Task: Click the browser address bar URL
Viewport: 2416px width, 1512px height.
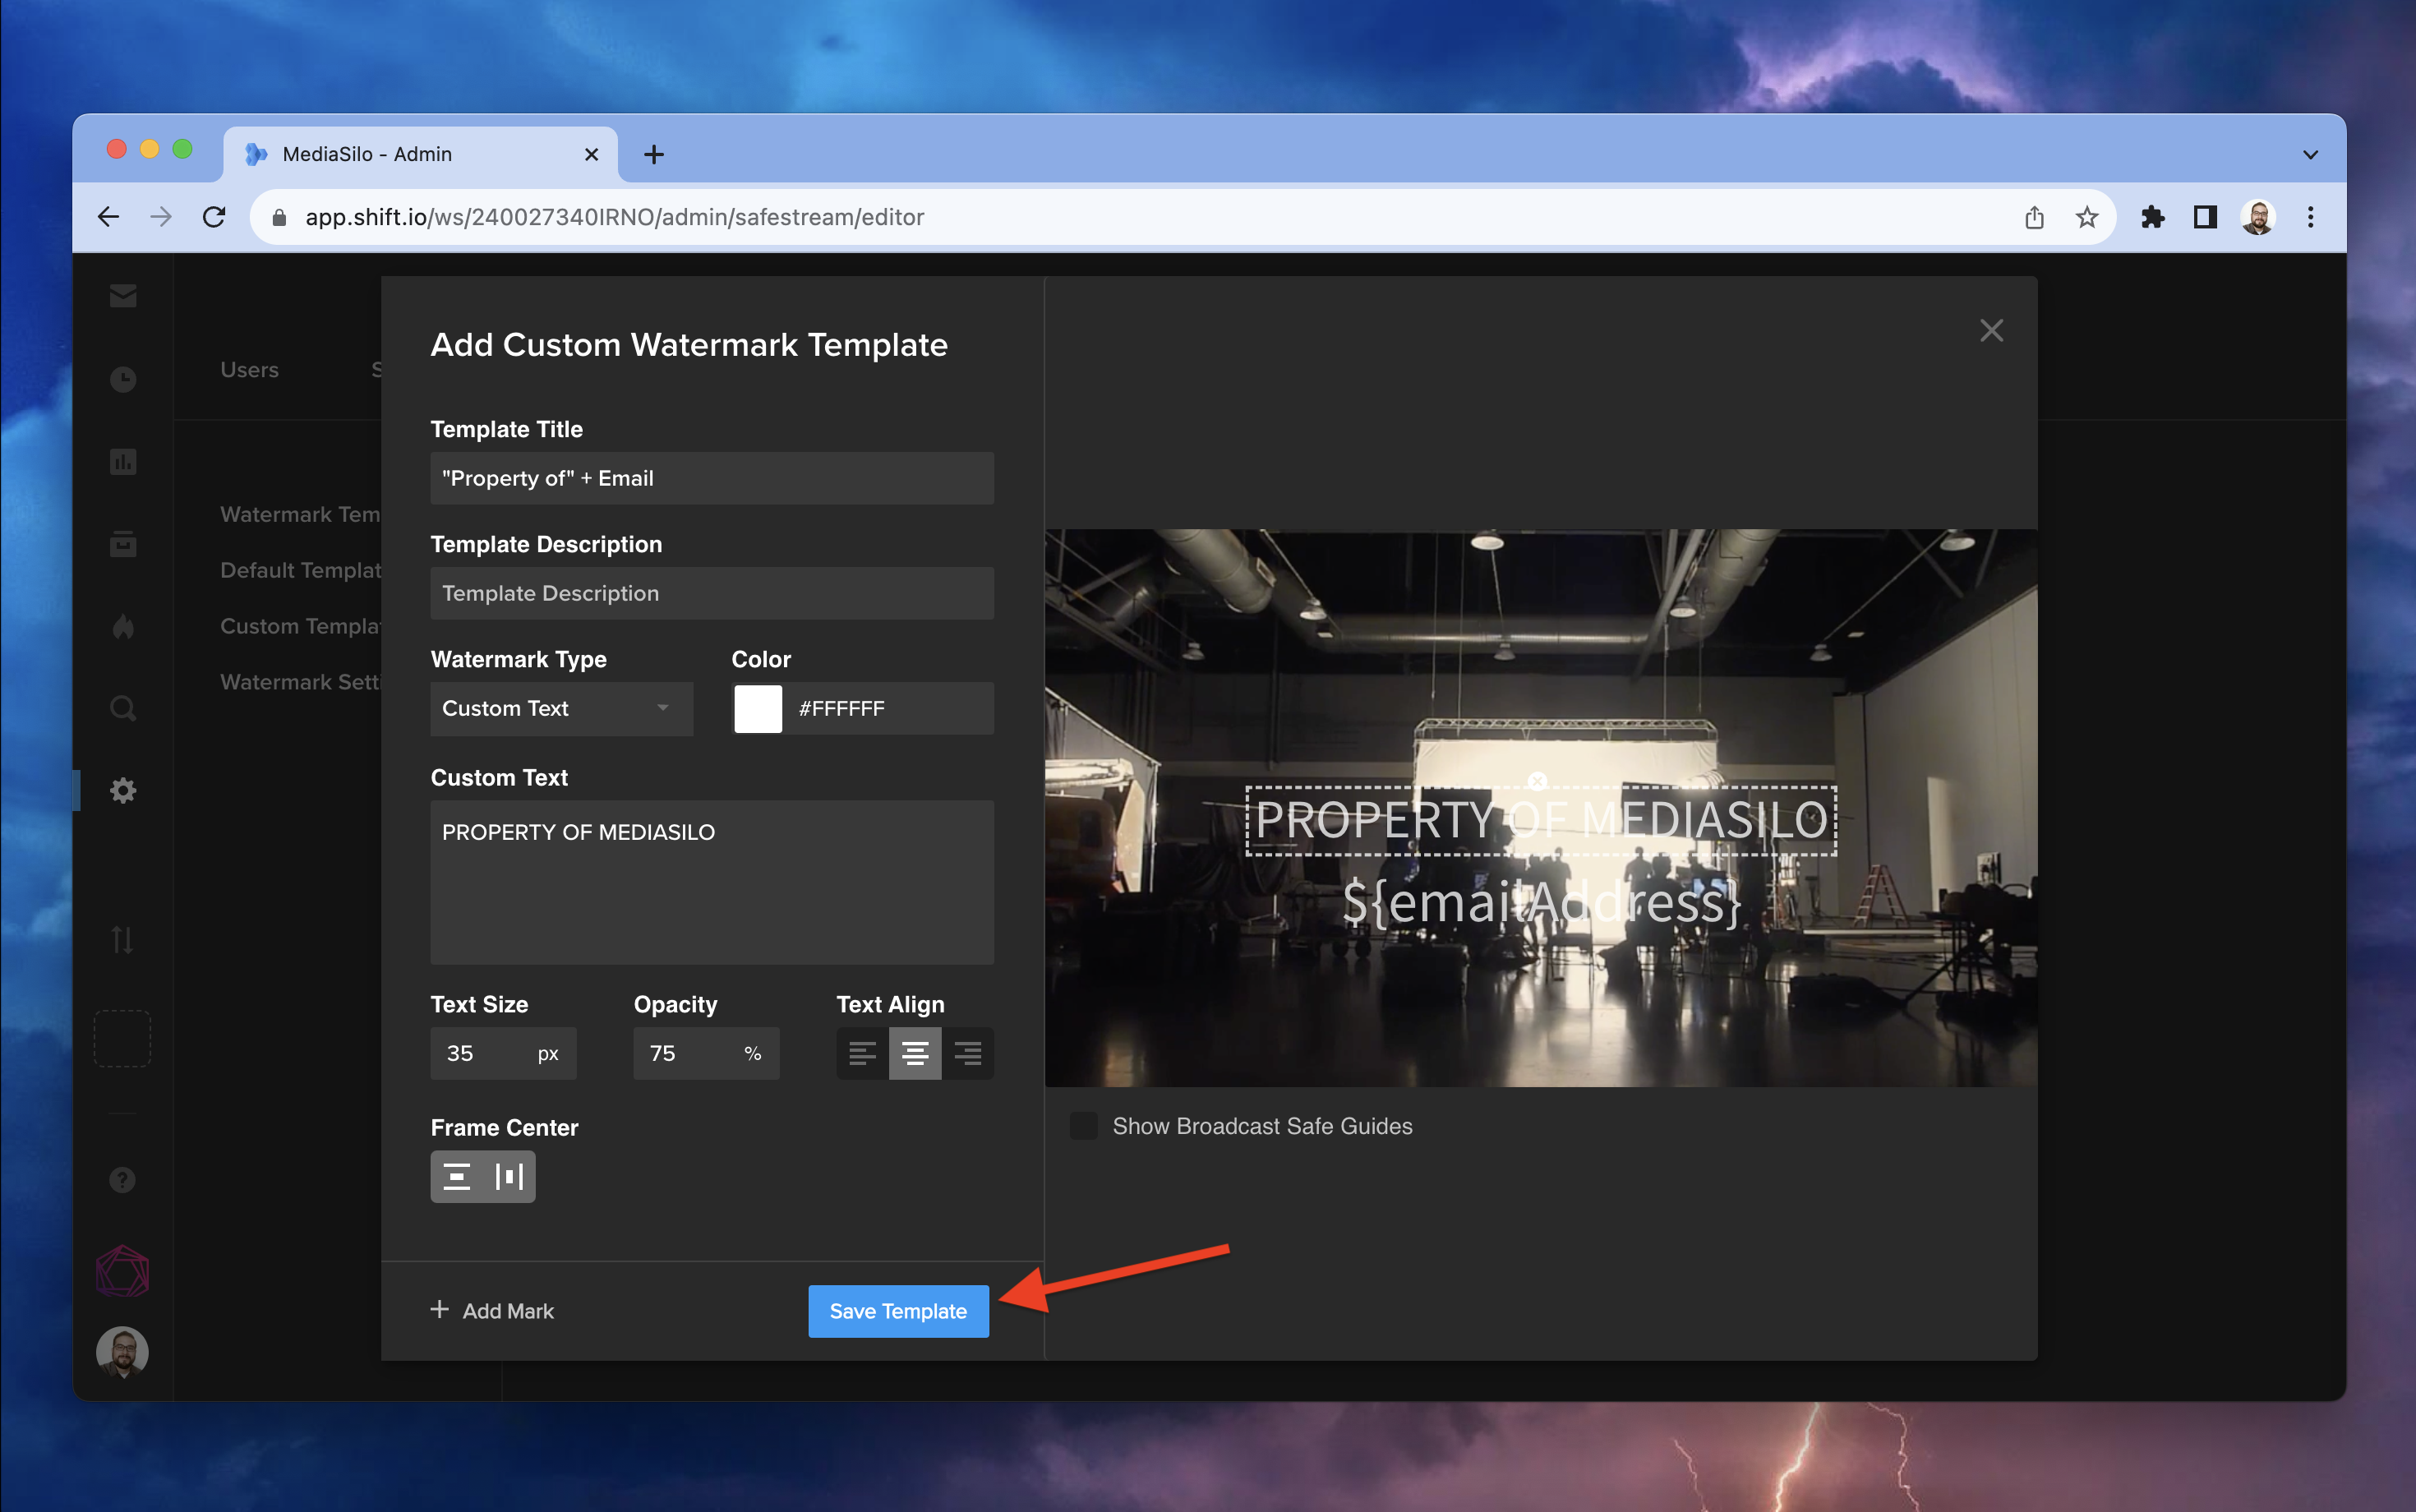Action: (x=614, y=217)
